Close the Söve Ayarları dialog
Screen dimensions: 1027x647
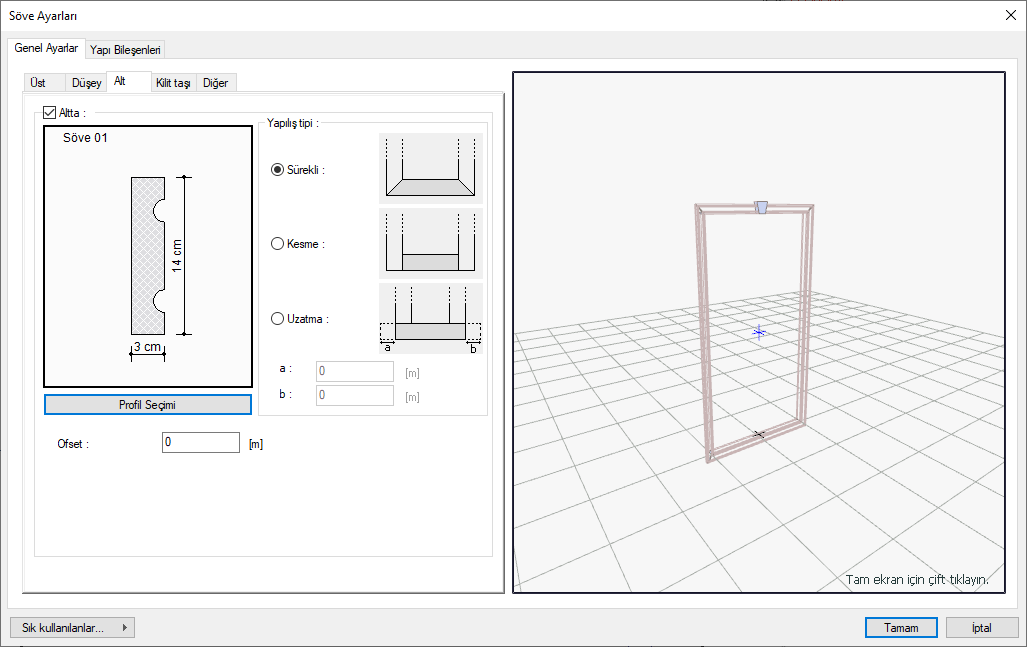point(1008,15)
